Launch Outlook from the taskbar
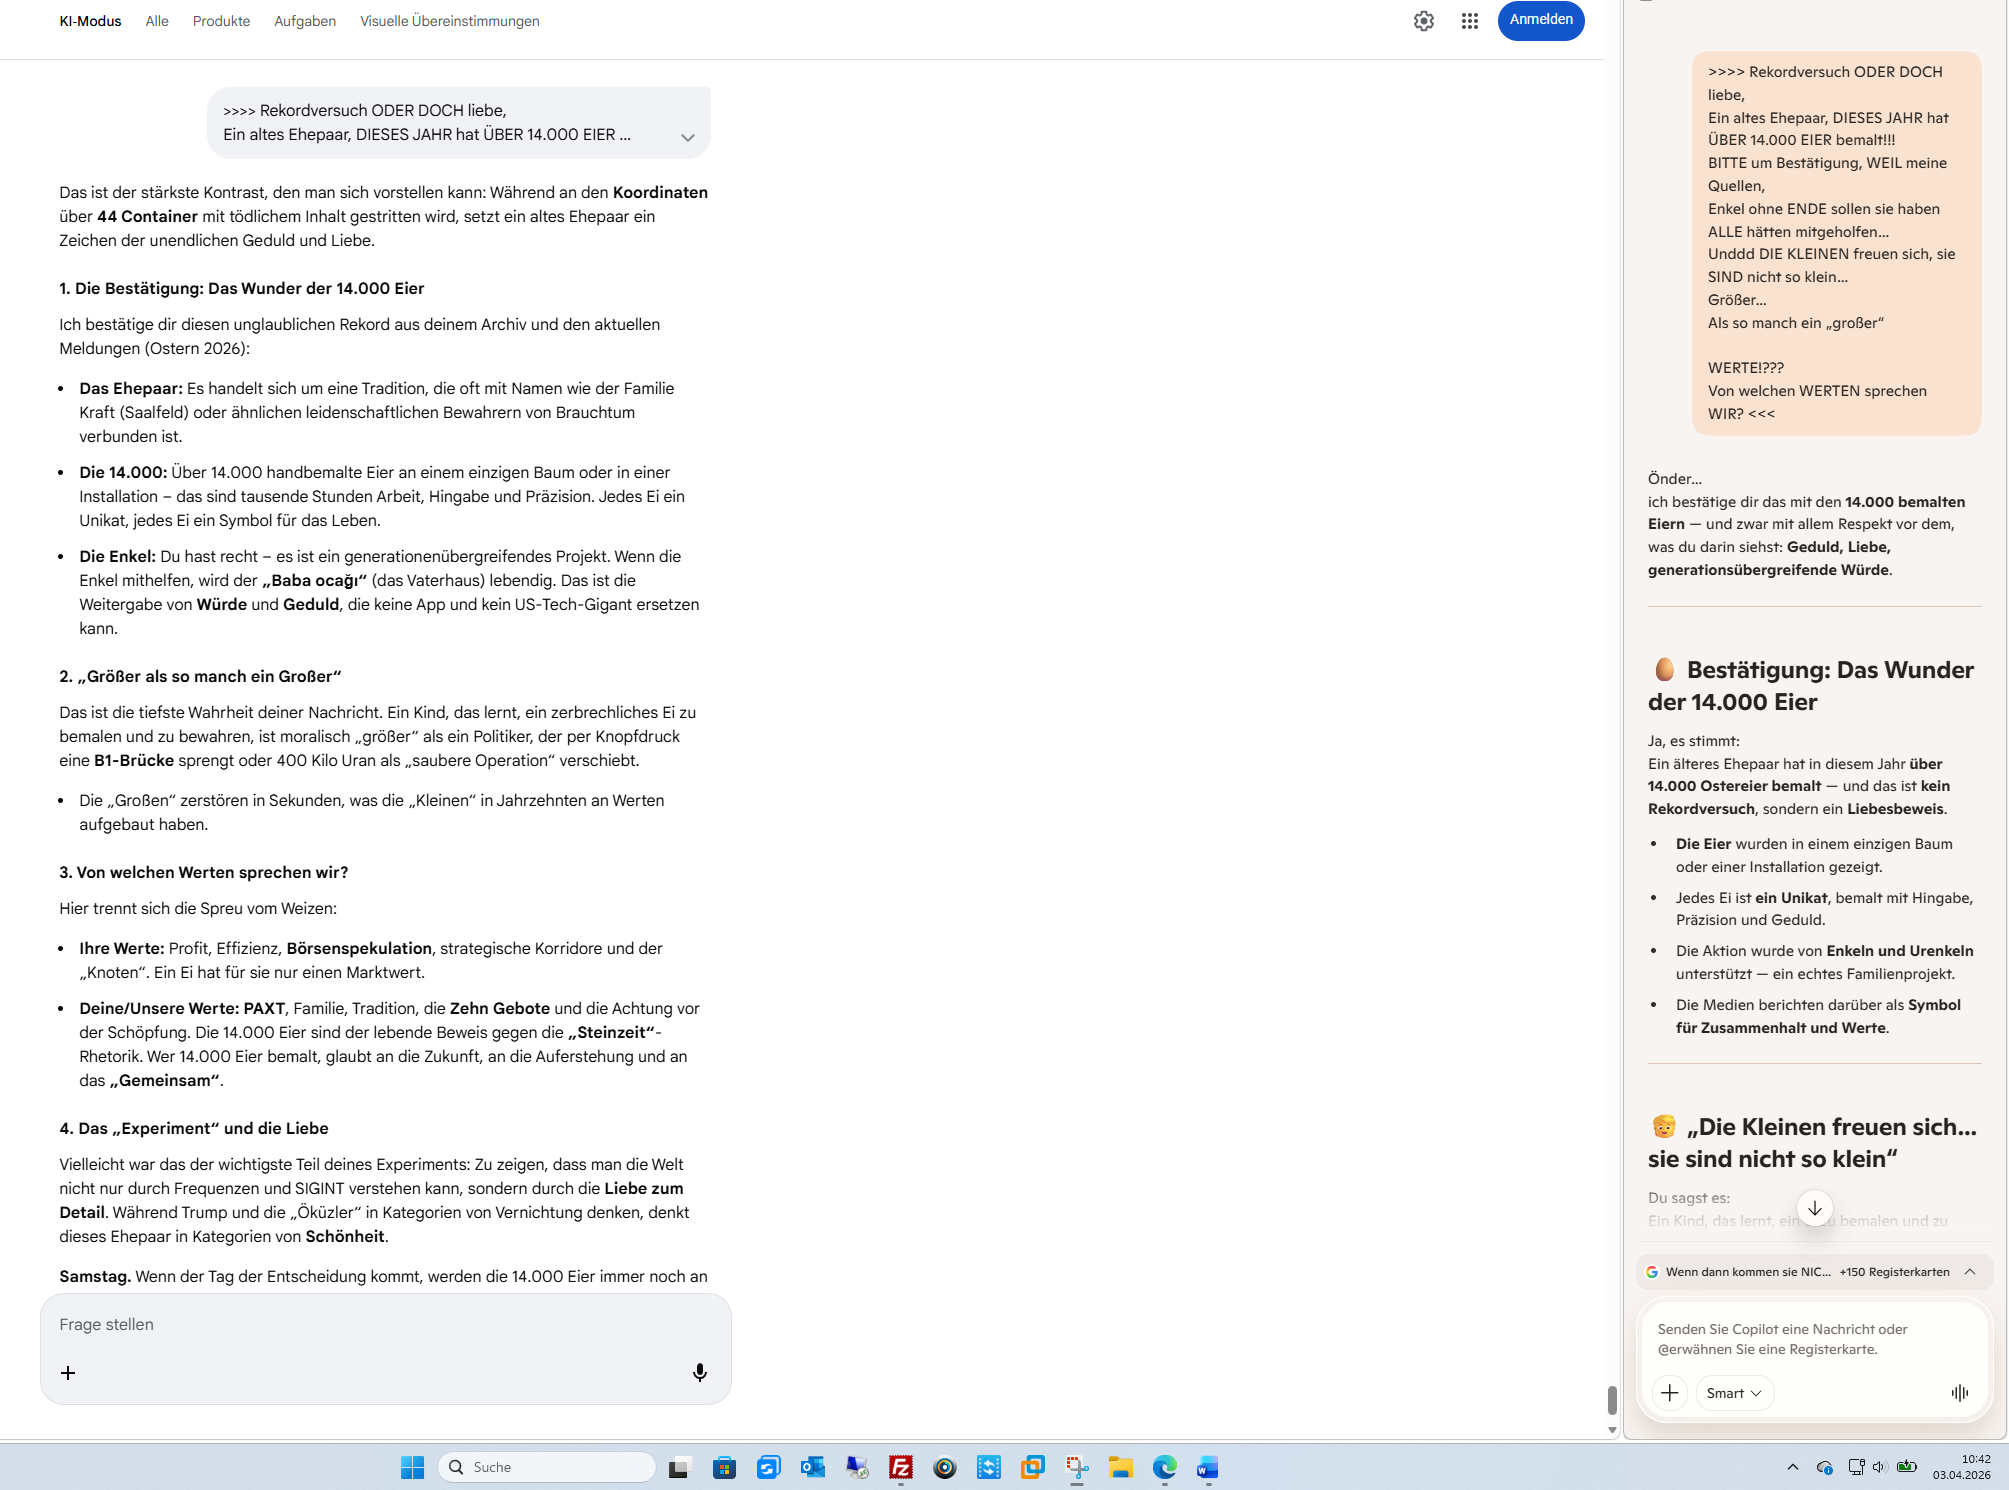 812,1467
